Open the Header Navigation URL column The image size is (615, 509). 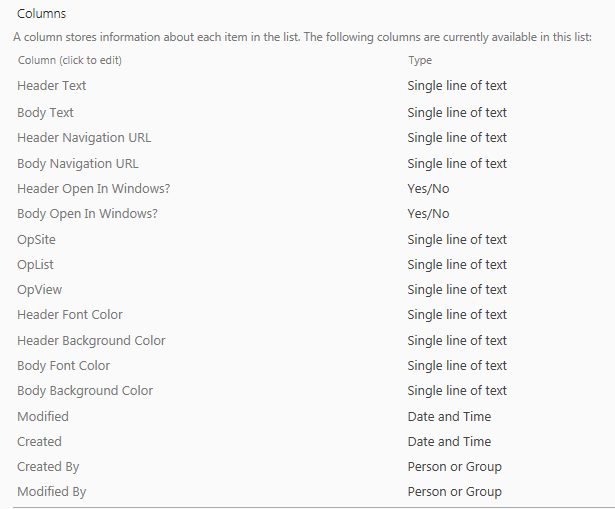coord(84,138)
